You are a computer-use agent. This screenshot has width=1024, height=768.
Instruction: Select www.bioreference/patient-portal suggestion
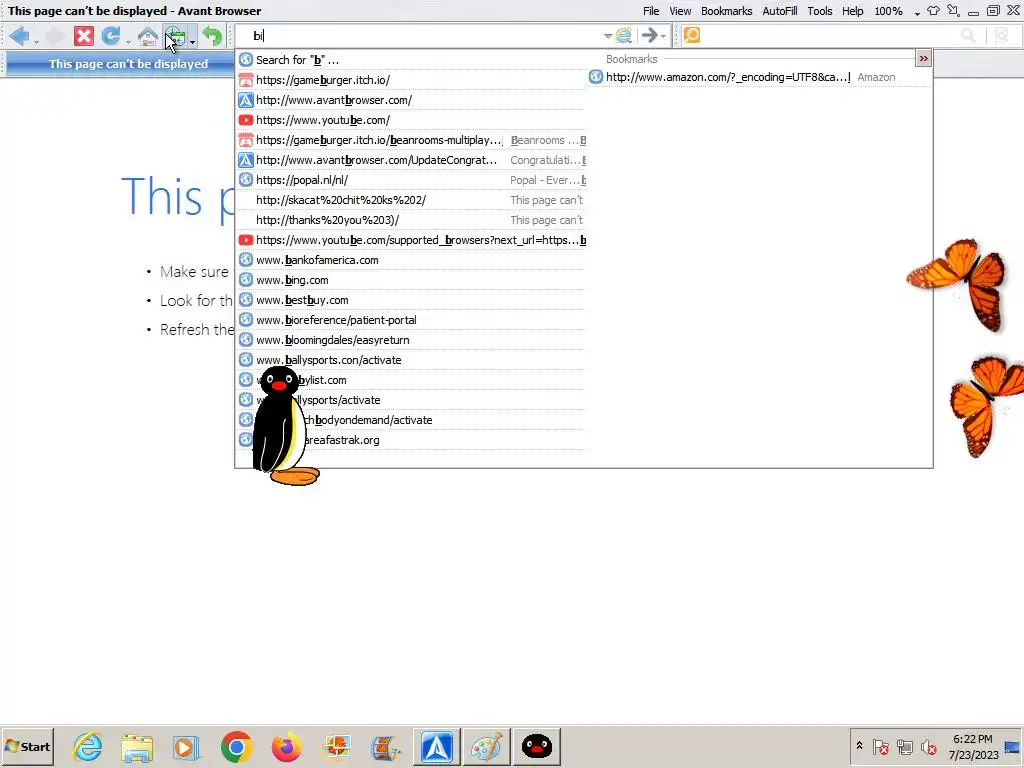coord(411,320)
